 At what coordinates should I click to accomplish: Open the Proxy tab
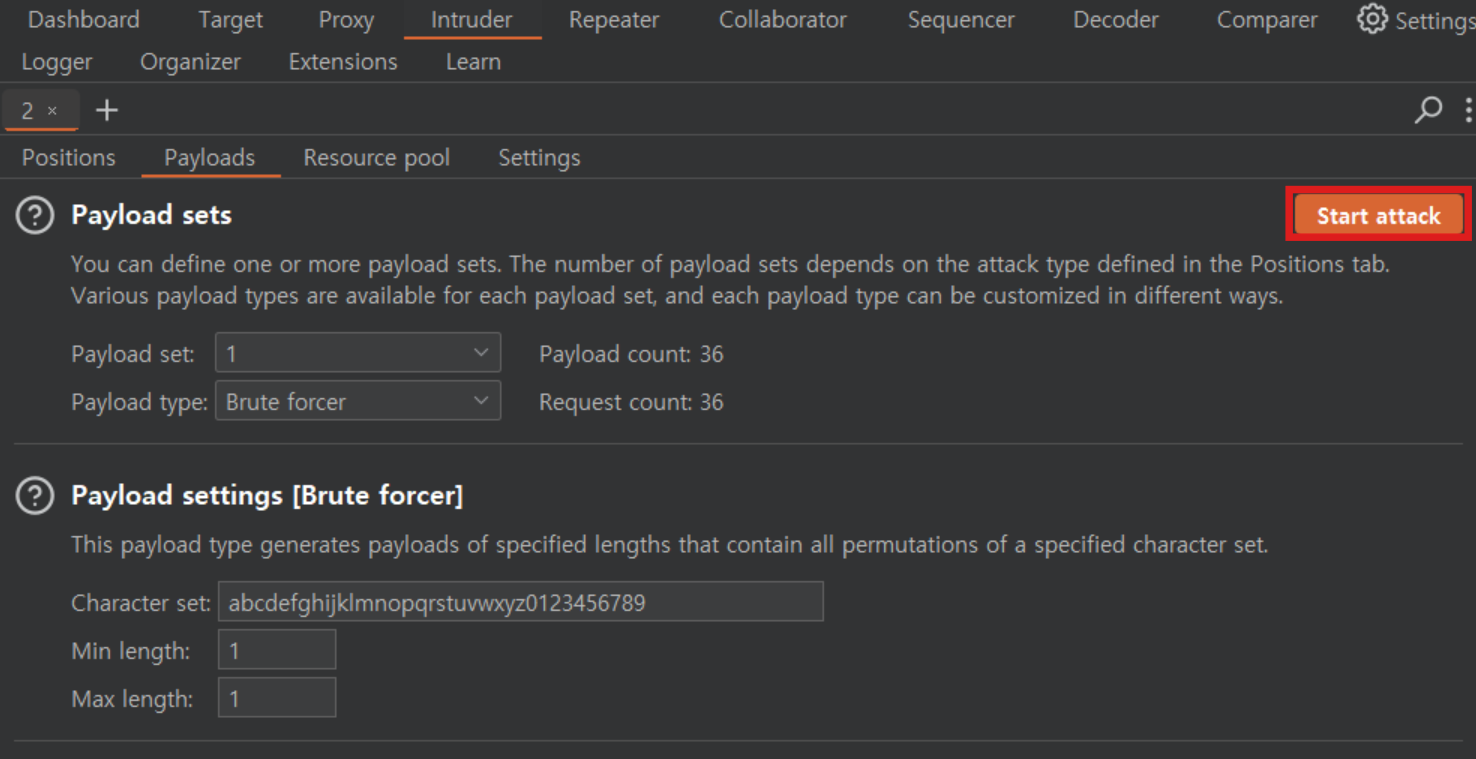346,20
